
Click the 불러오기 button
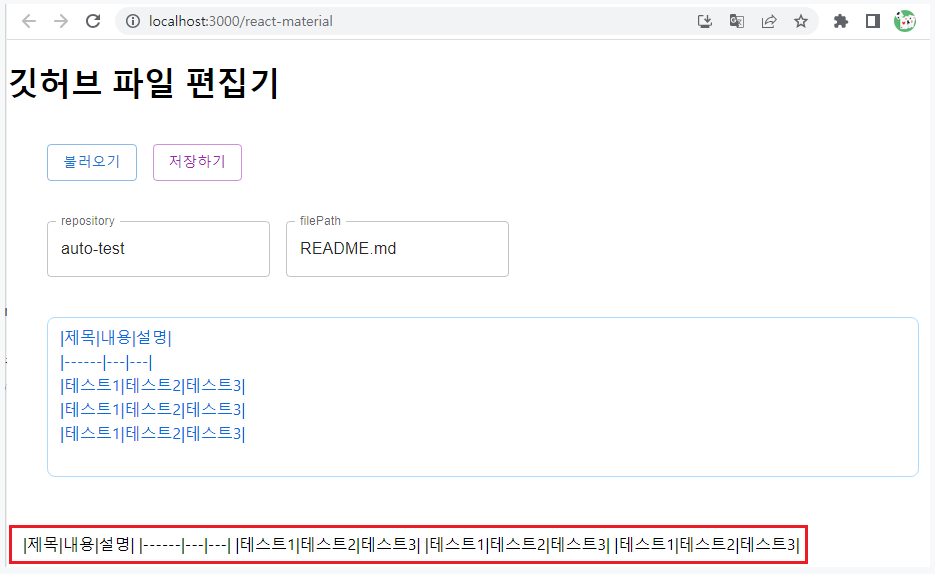click(92, 162)
